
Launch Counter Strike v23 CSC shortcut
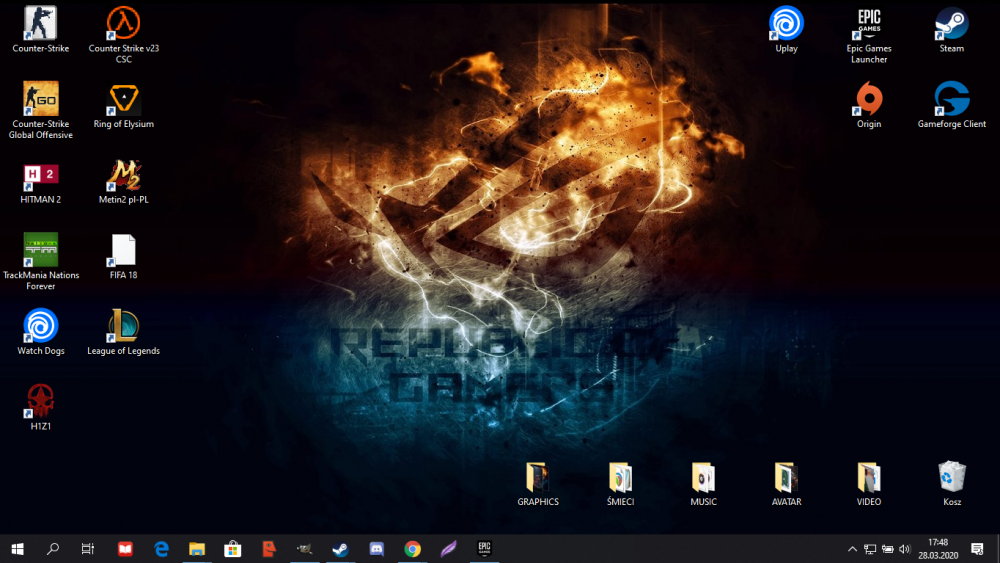124,34
